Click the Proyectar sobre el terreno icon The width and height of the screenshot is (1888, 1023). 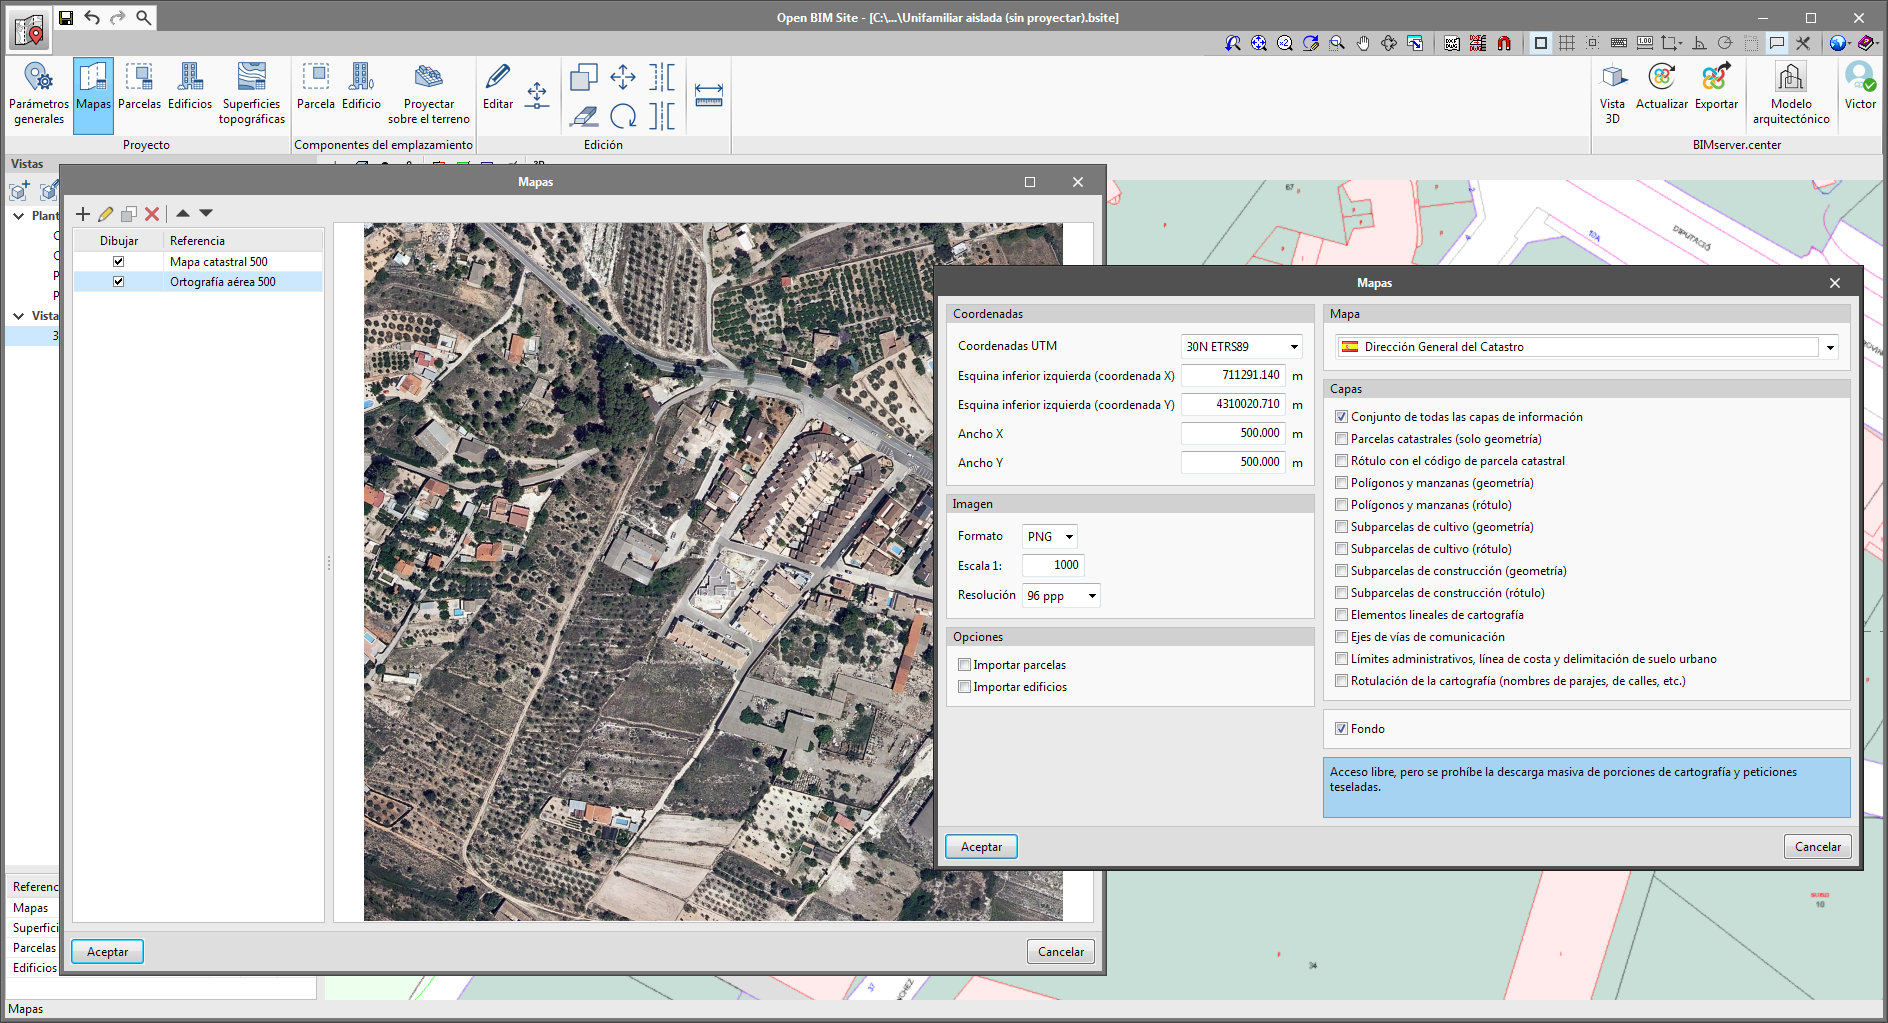(429, 78)
